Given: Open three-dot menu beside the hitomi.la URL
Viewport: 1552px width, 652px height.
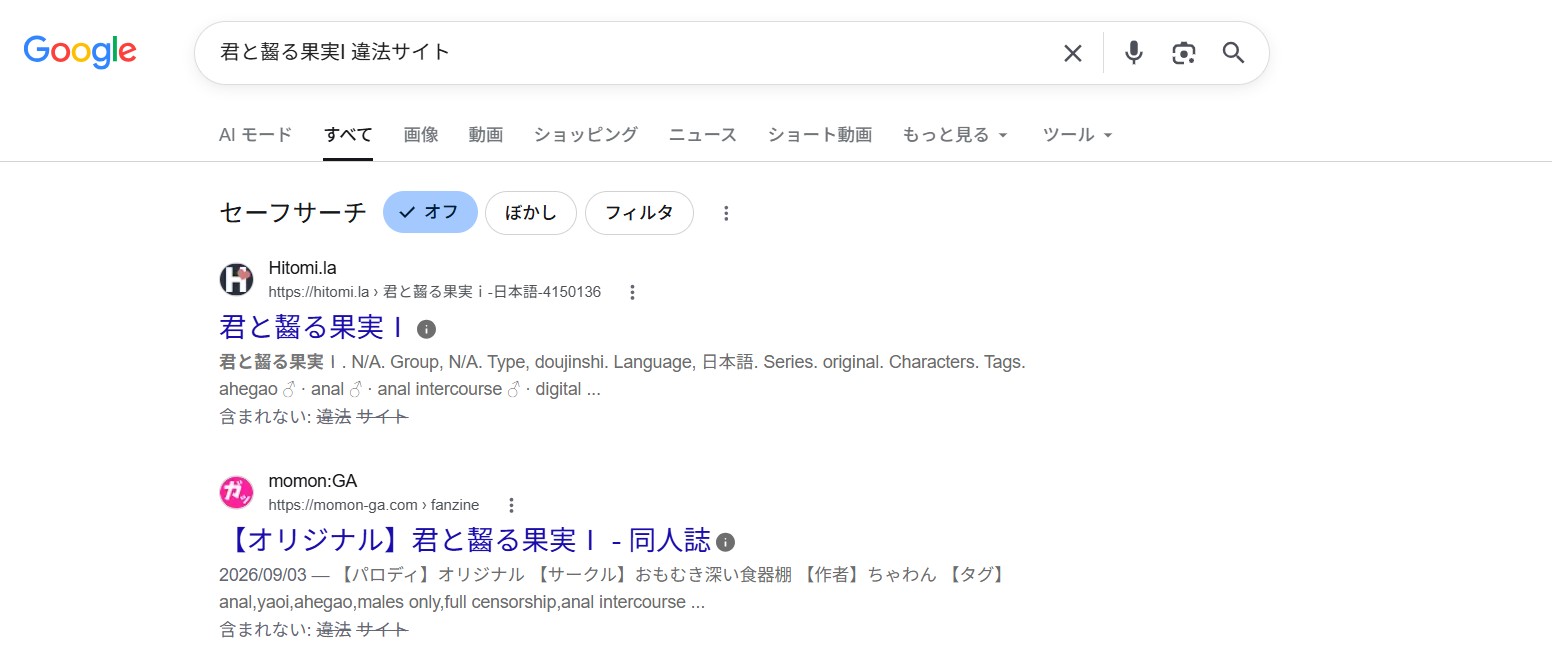Looking at the screenshot, I should click(x=632, y=292).
